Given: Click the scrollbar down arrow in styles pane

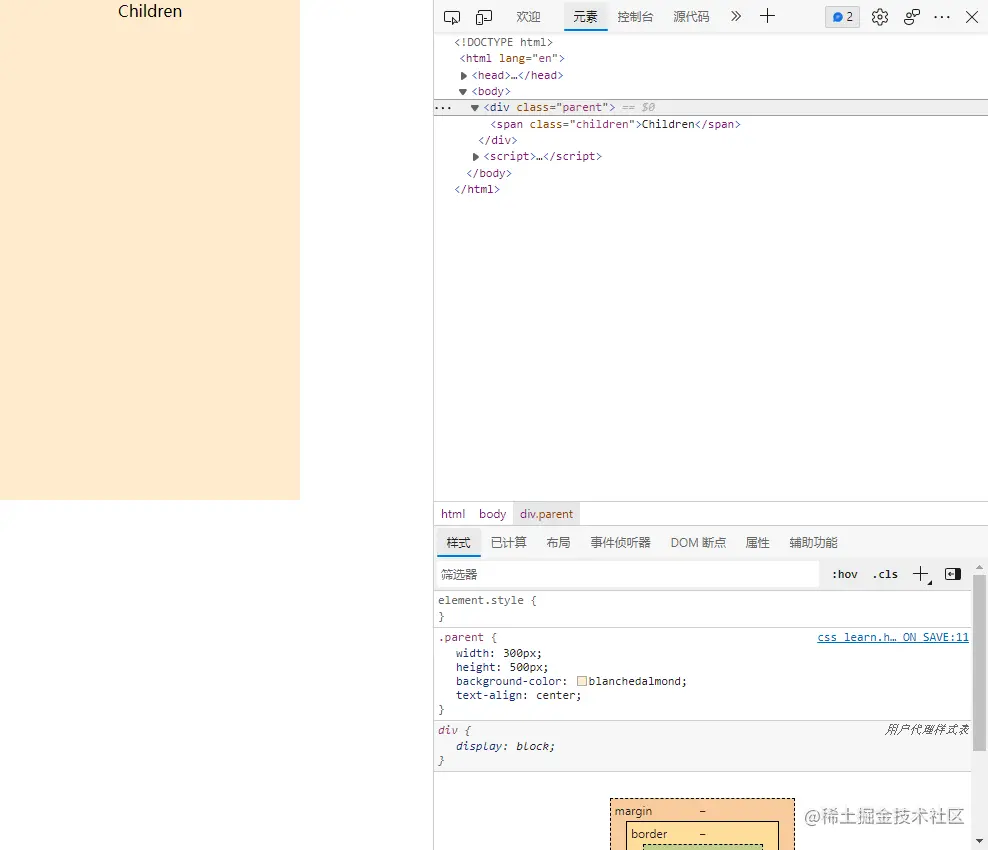Looking at the screenshot, I should tap(979, 841).
